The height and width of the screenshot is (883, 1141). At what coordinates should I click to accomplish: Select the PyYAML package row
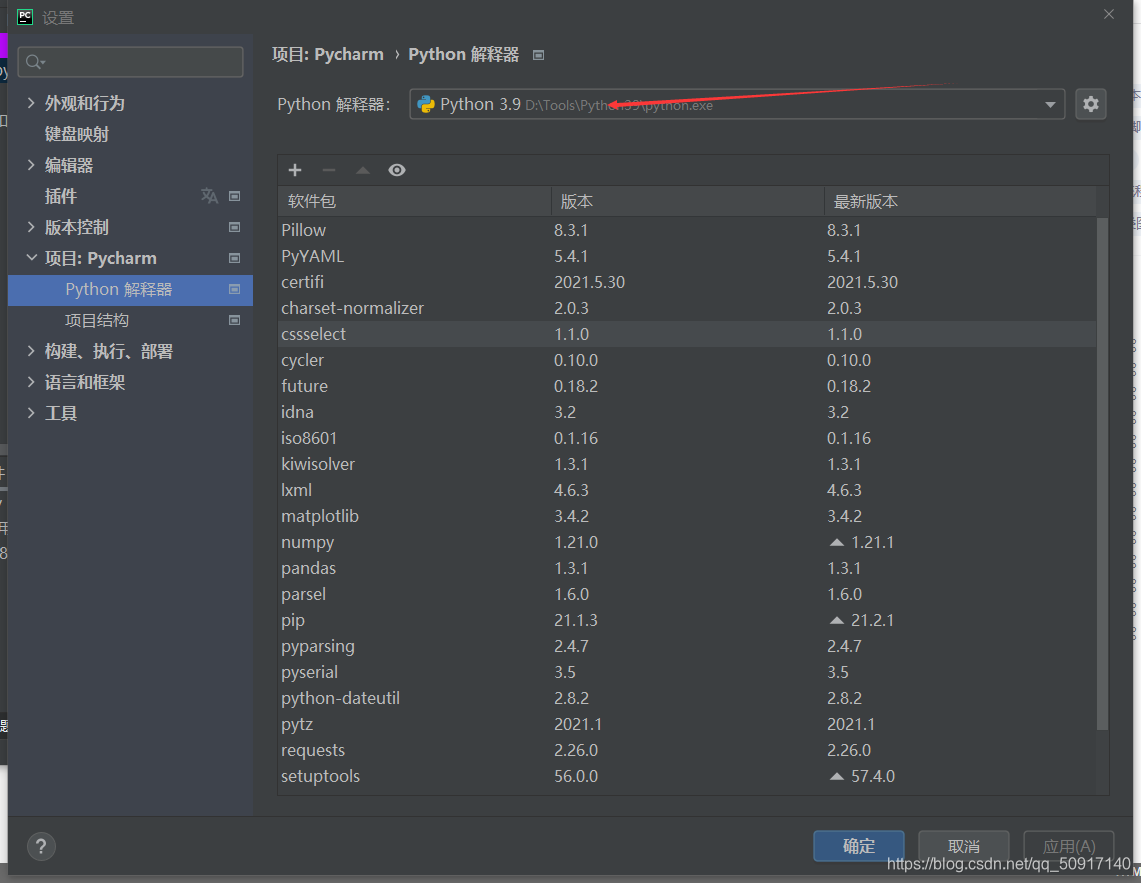click(687, 256)
